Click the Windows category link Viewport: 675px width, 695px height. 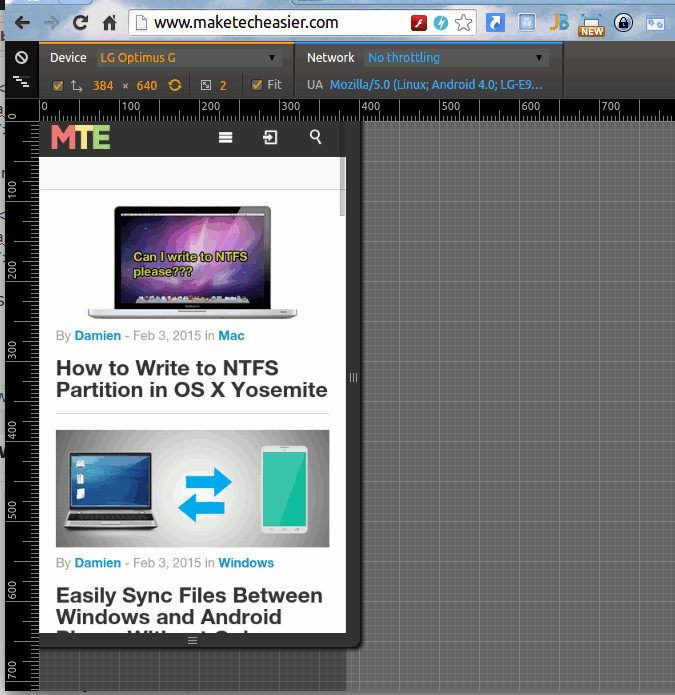[246, 563]
